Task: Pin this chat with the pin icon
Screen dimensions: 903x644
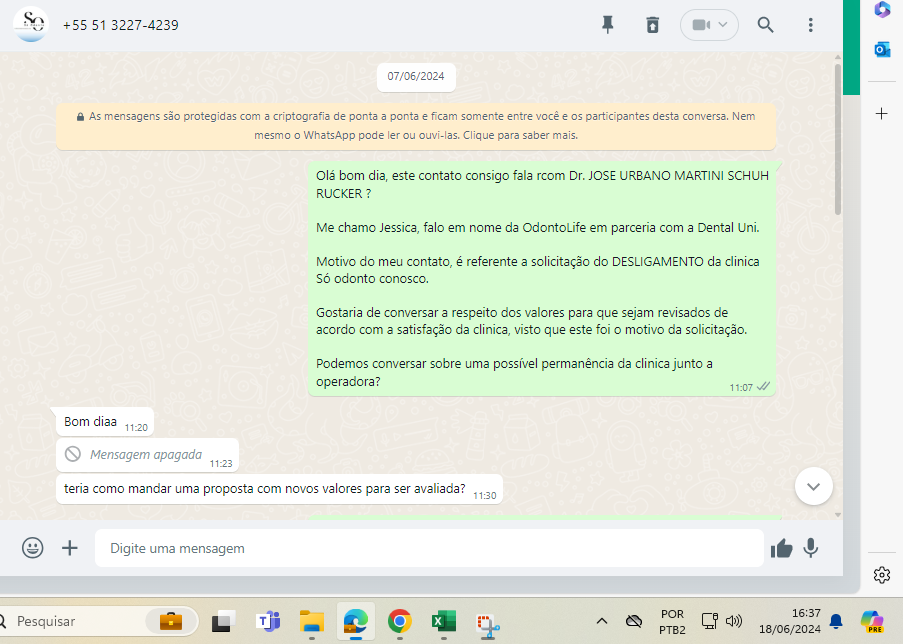Action: (608, 25)
